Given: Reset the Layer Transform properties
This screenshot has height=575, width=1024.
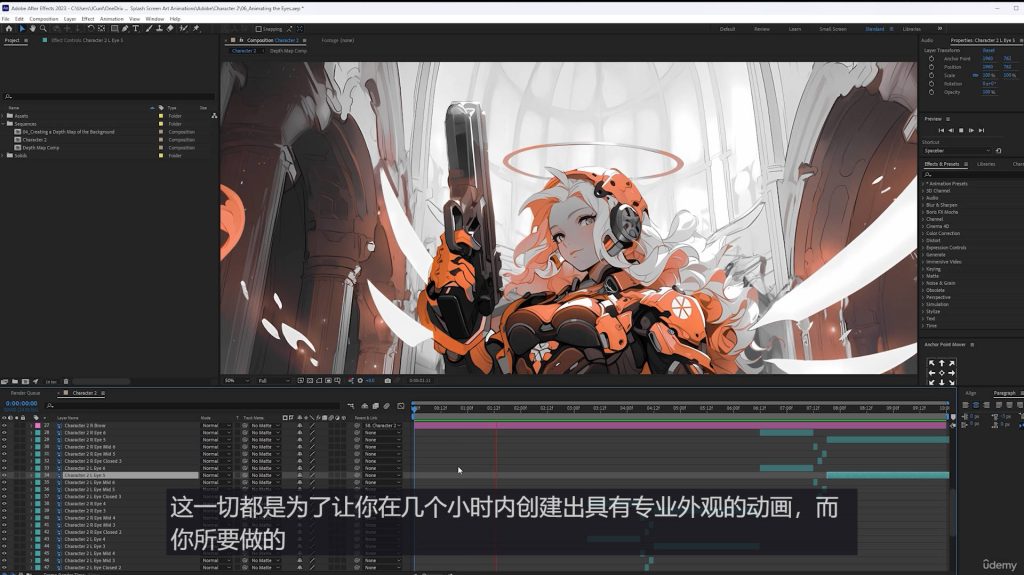Looking at the screenshot, I should tap(989, 50).
